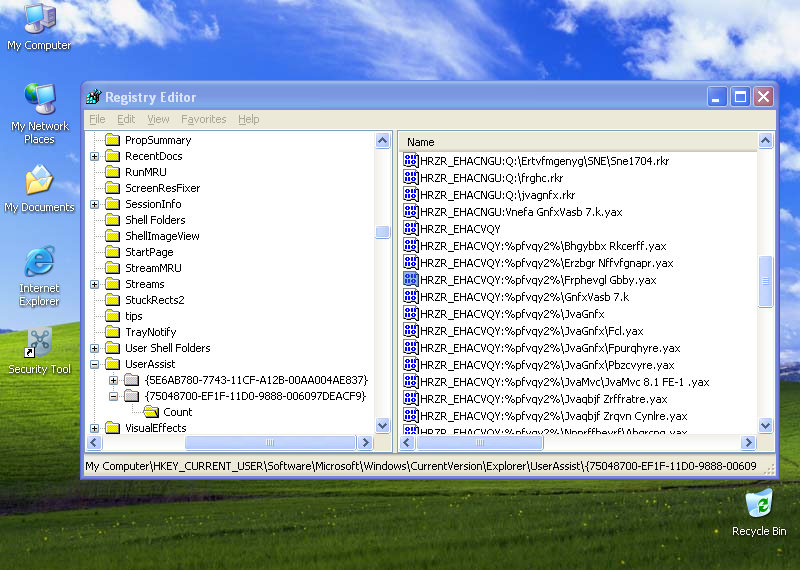Screen dimensions: 800x570
Task: Select the Count folder icon in tree
Action: 152,412
